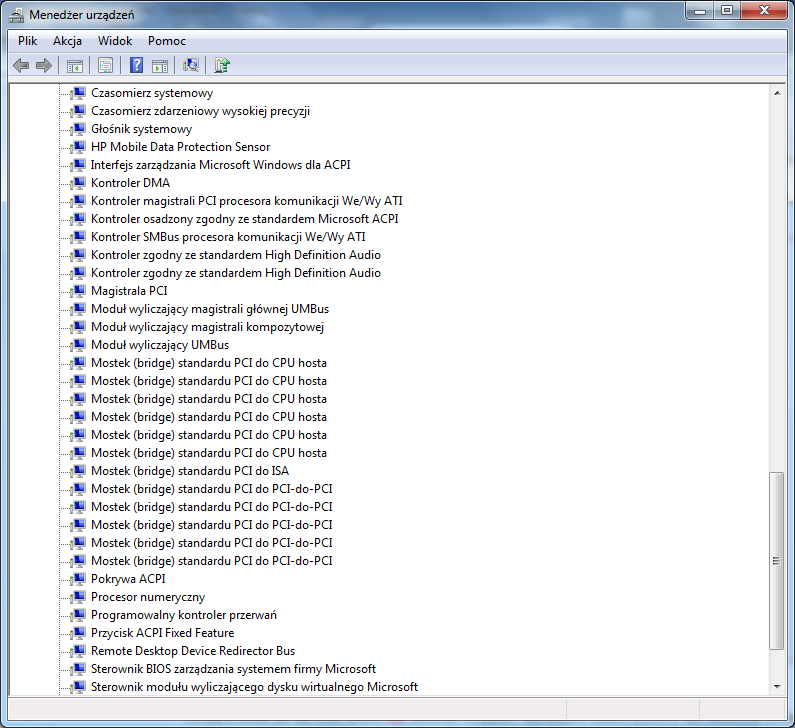795x728 pixels.
Task: Click the Forward arrow toolbar button
Action: 44,65
